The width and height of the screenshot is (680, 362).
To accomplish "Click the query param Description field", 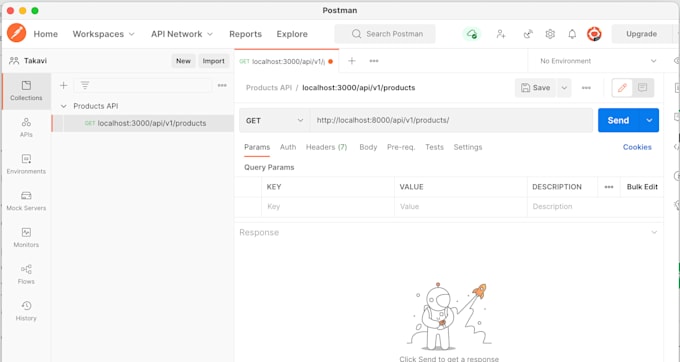I will pos(595,207).
